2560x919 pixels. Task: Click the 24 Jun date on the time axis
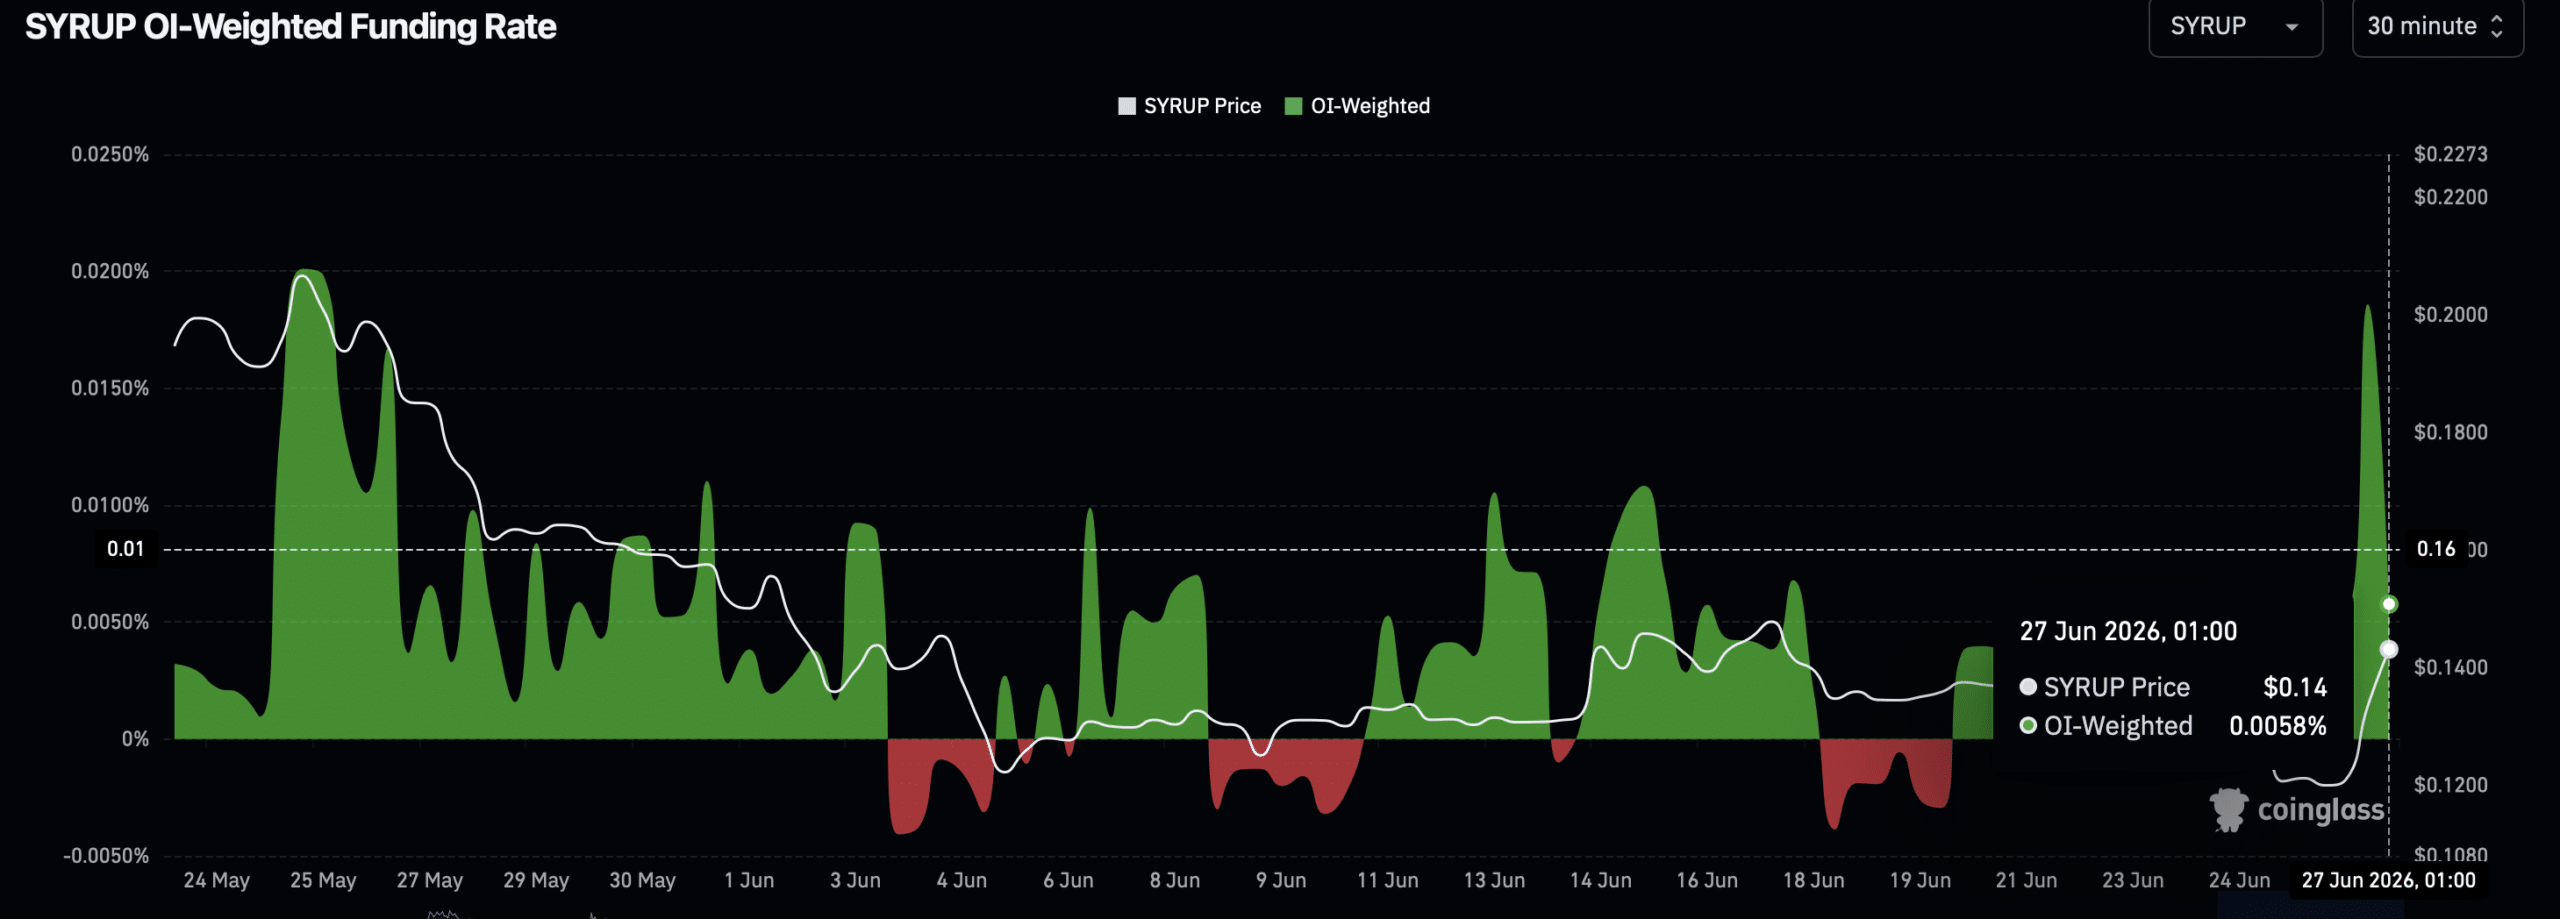[2240, 880]
